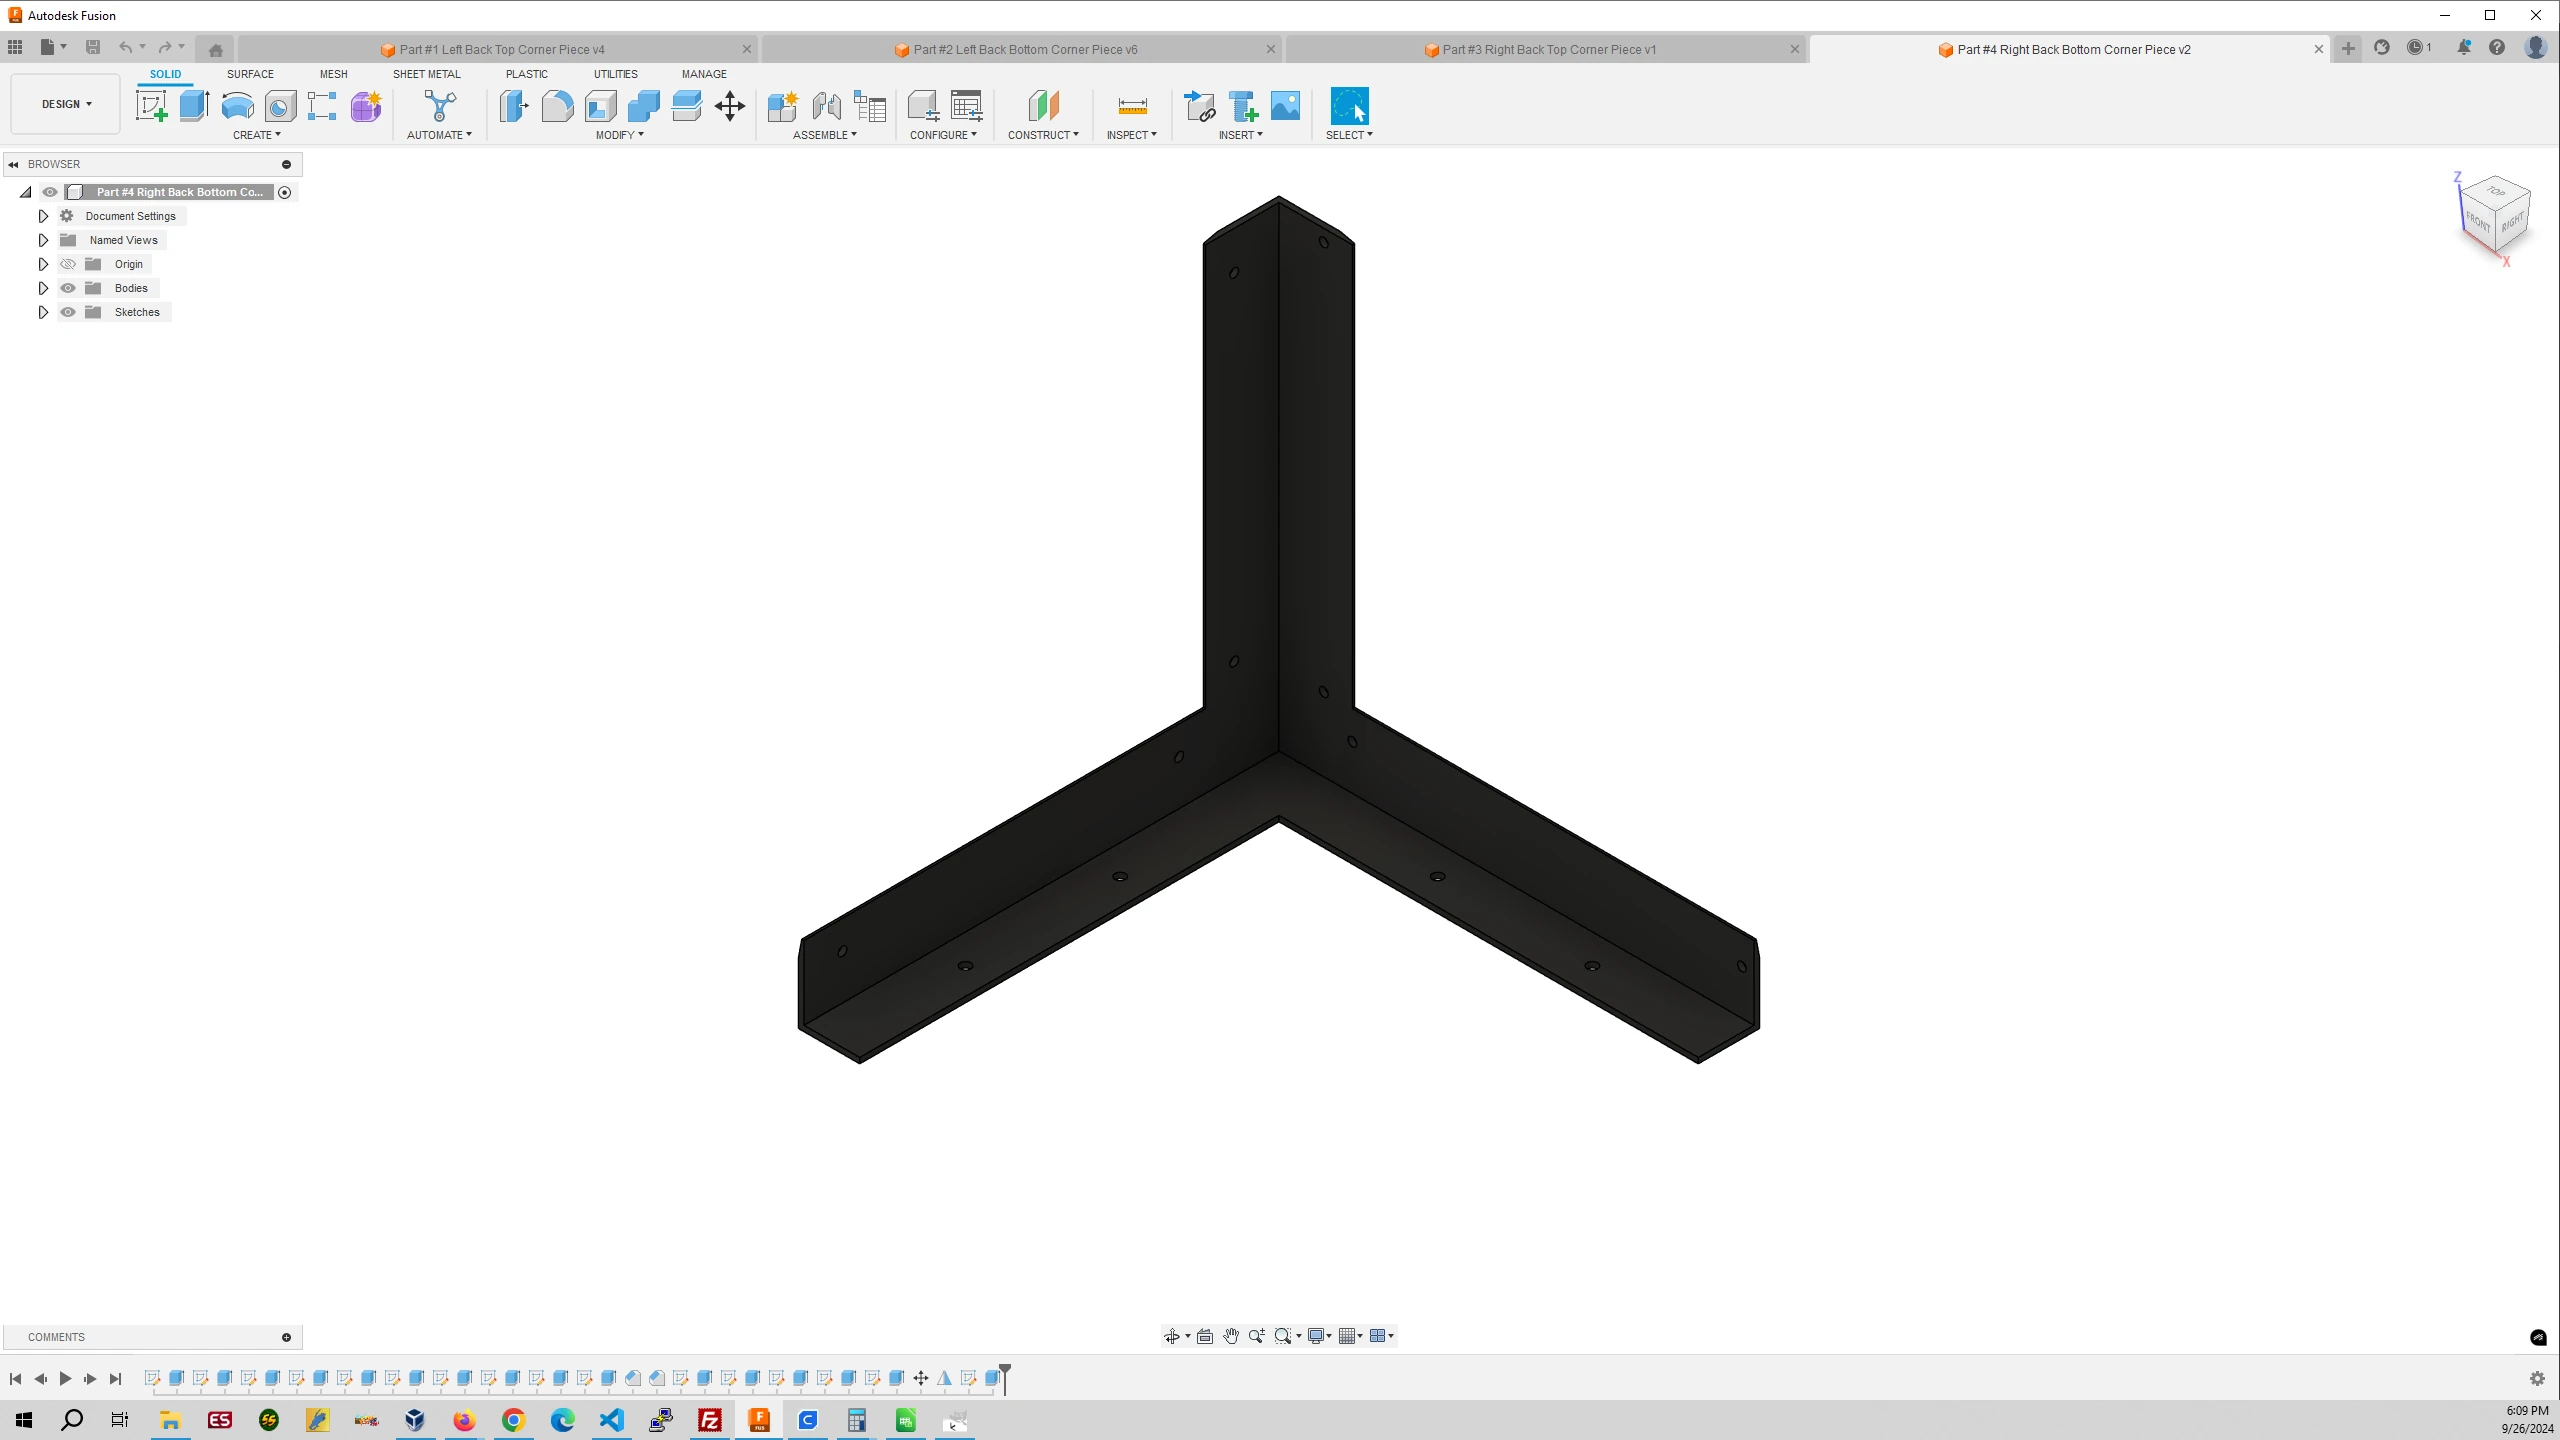Expand the Named Views folder
This screenshot has height=1440, width=2560.
pos(43,240)
